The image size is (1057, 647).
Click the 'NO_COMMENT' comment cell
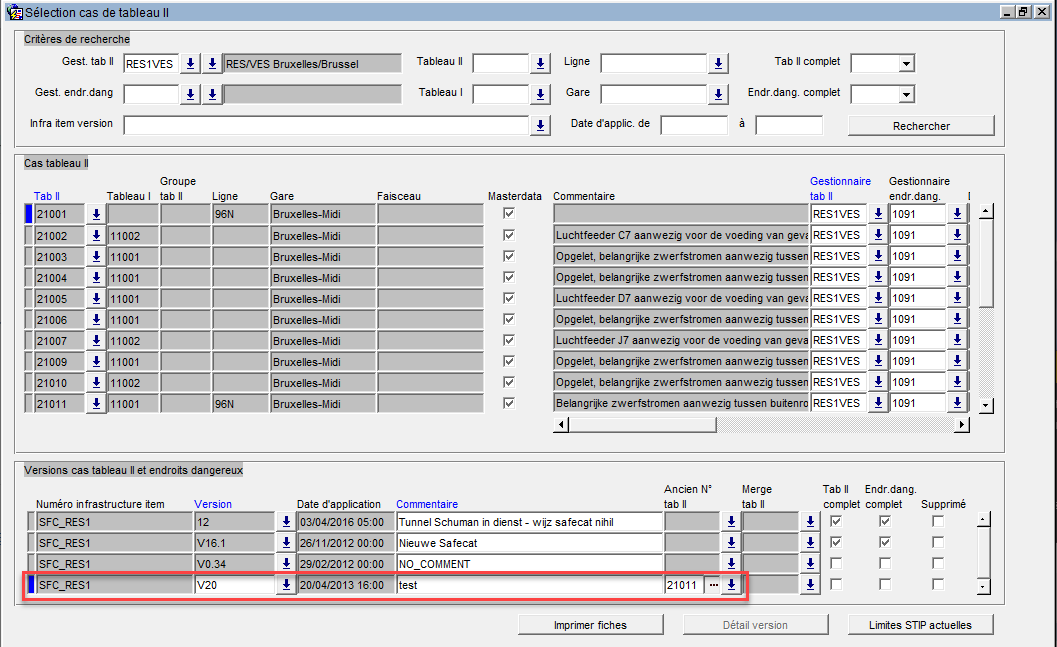(530, 563)
